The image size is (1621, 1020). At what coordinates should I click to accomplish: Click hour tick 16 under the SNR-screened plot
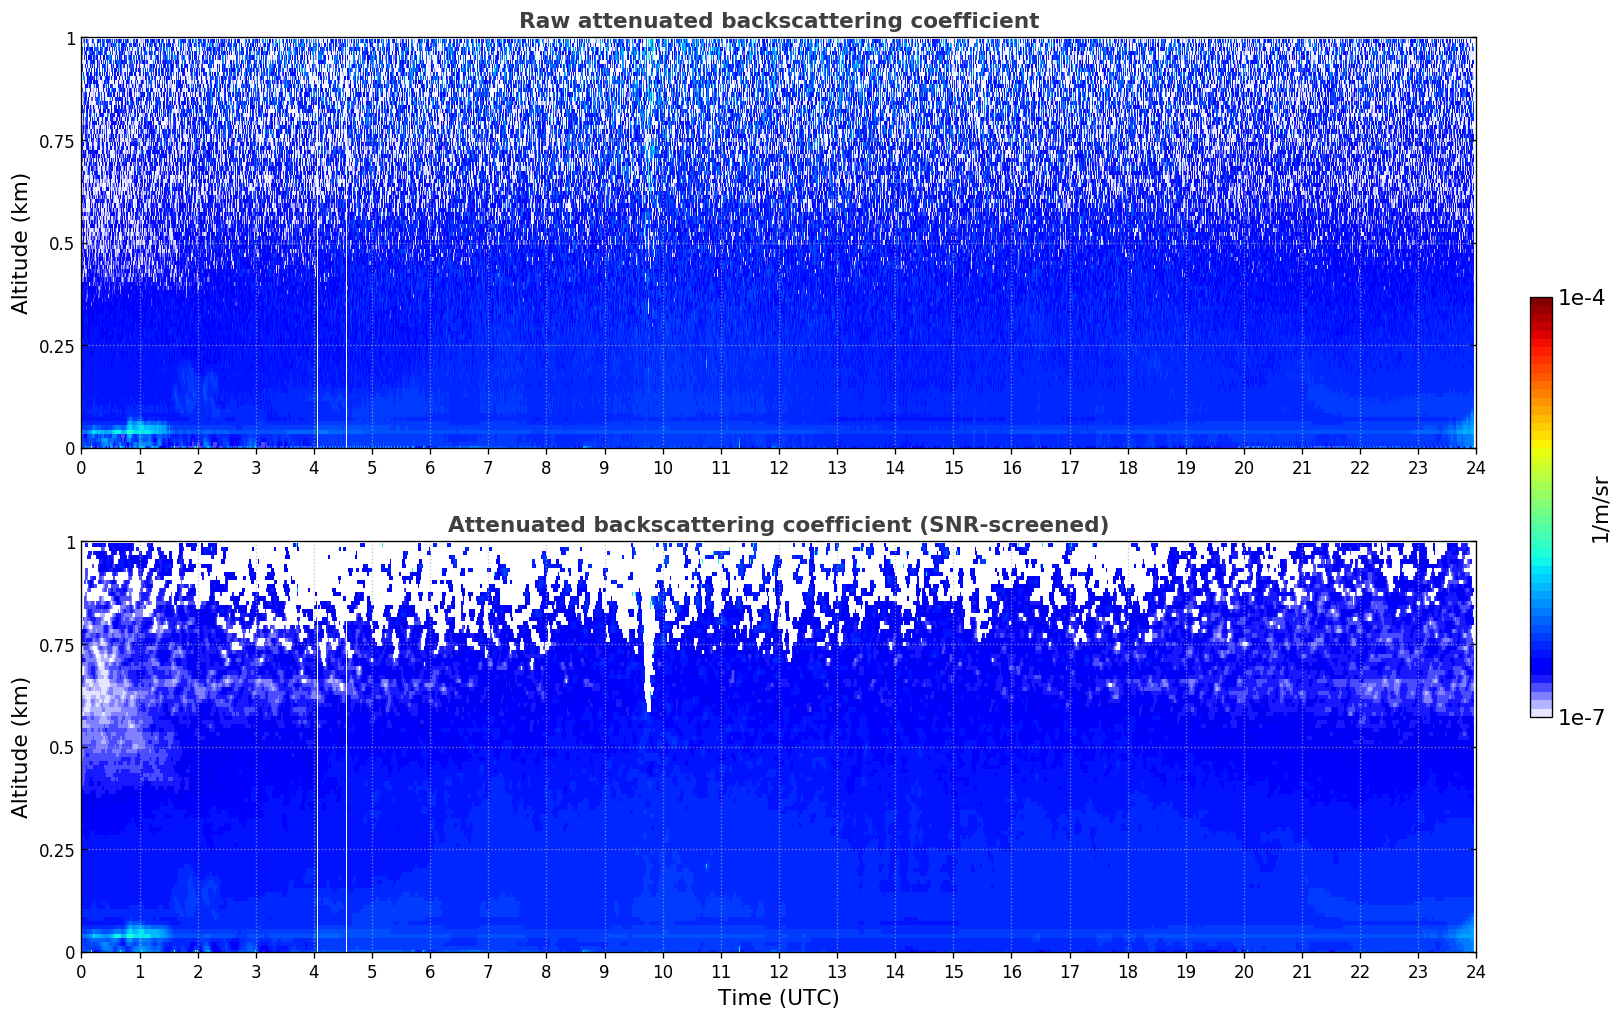tap(1011, 971)
